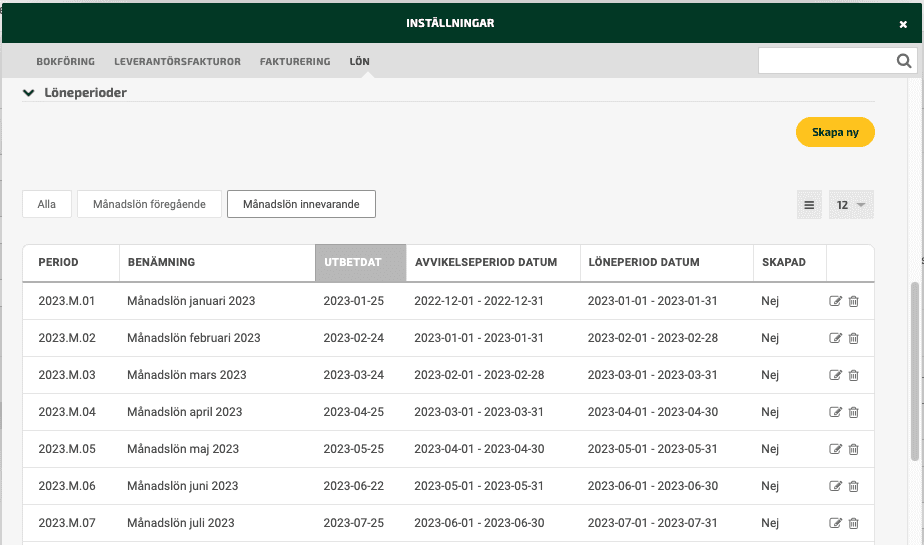This screenshot has width=924, height=545.
Task: Close the Inställningar dialog
Action: pyautogui.click(x=903, y=24)
